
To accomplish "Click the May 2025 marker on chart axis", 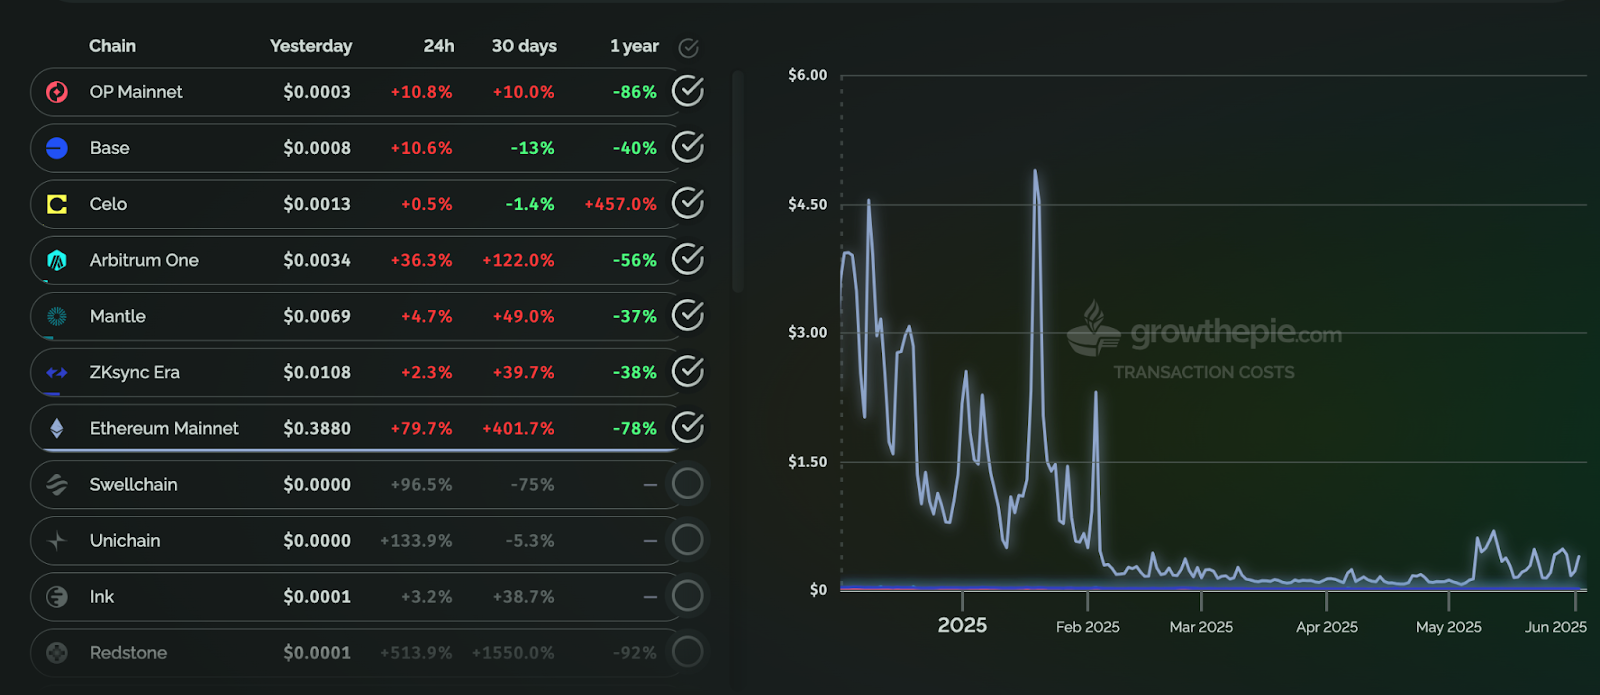I will click(1449, 627).
